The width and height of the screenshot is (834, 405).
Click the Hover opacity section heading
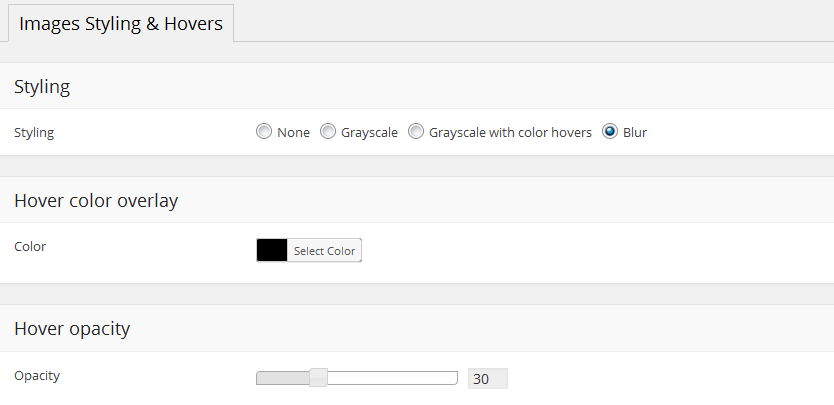click(72, 328)
